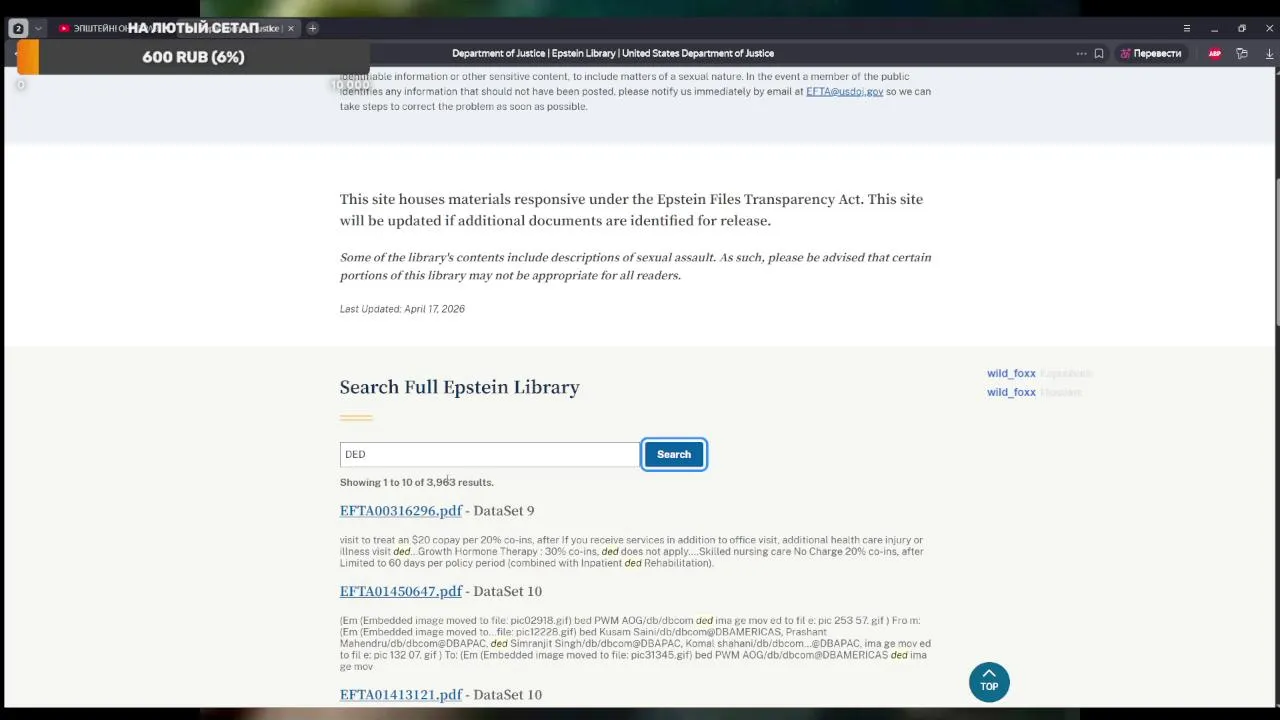This screenshot has width=1280, height=720.
Task: Click the 'Search Full Epstein Library' heading
Action: click(x=459, y=387)
